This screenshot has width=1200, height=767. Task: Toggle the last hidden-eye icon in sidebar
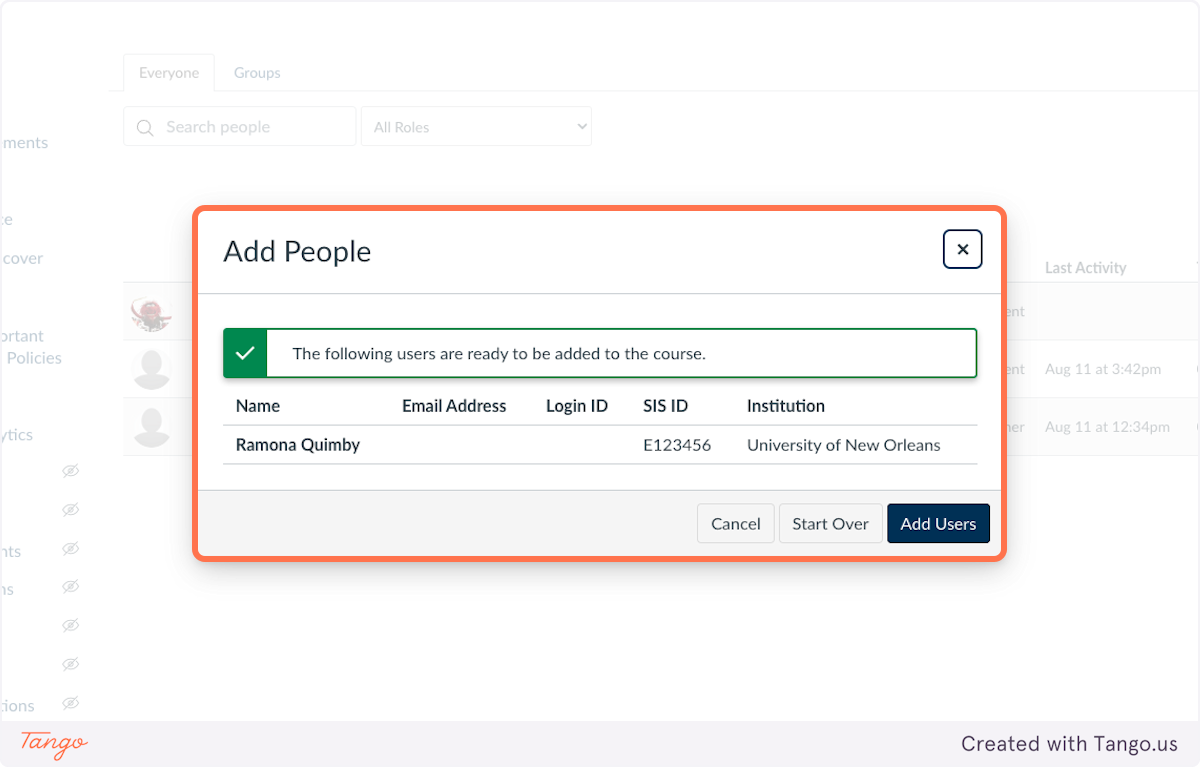point(70,703)
